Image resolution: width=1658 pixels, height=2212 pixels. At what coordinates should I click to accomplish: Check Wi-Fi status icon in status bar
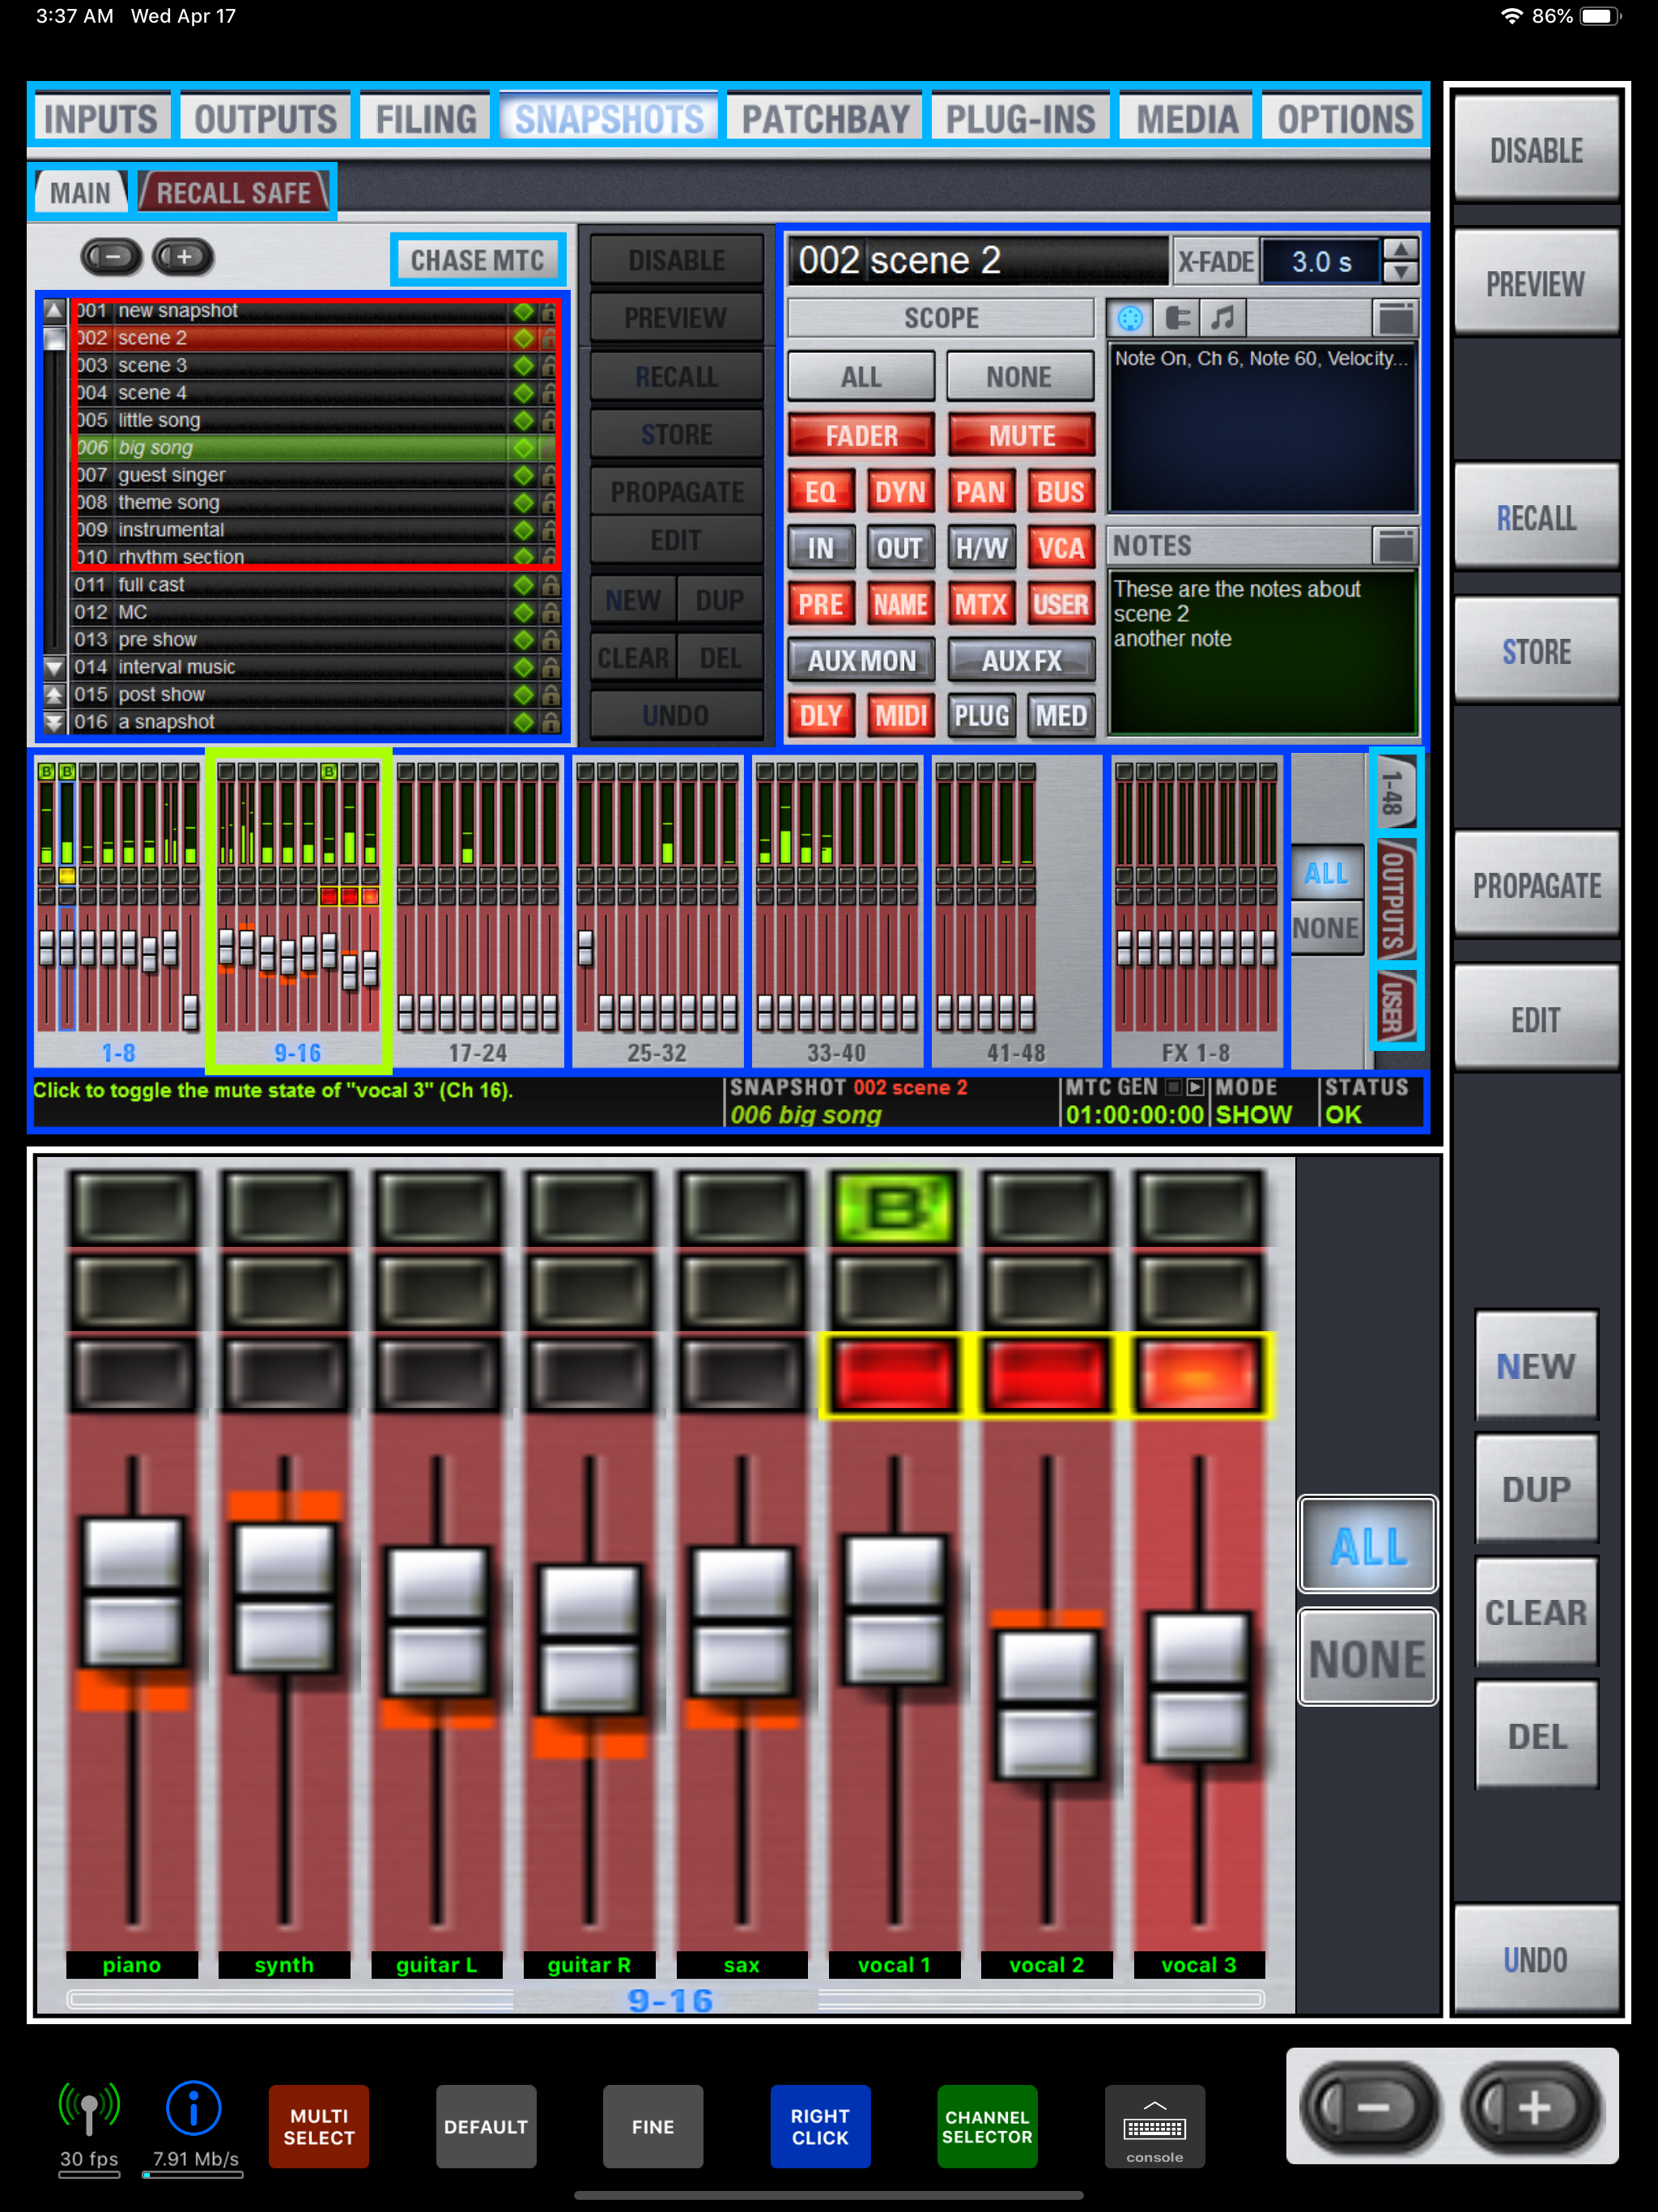(x=1511, y=16)
